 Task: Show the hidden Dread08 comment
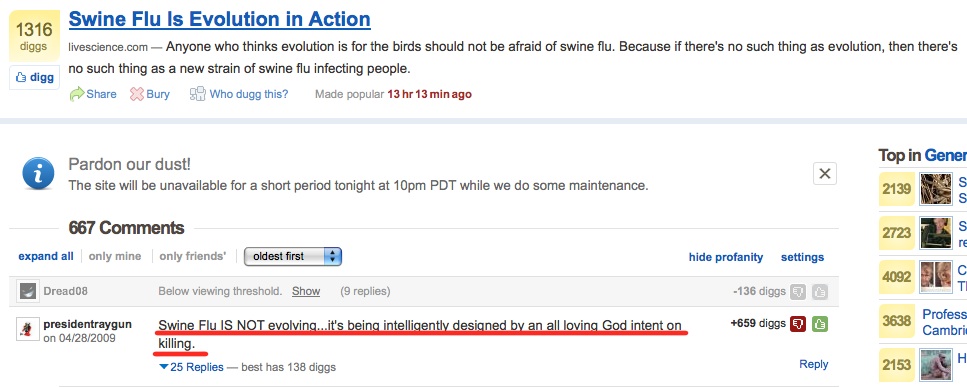tap(306, 291)
